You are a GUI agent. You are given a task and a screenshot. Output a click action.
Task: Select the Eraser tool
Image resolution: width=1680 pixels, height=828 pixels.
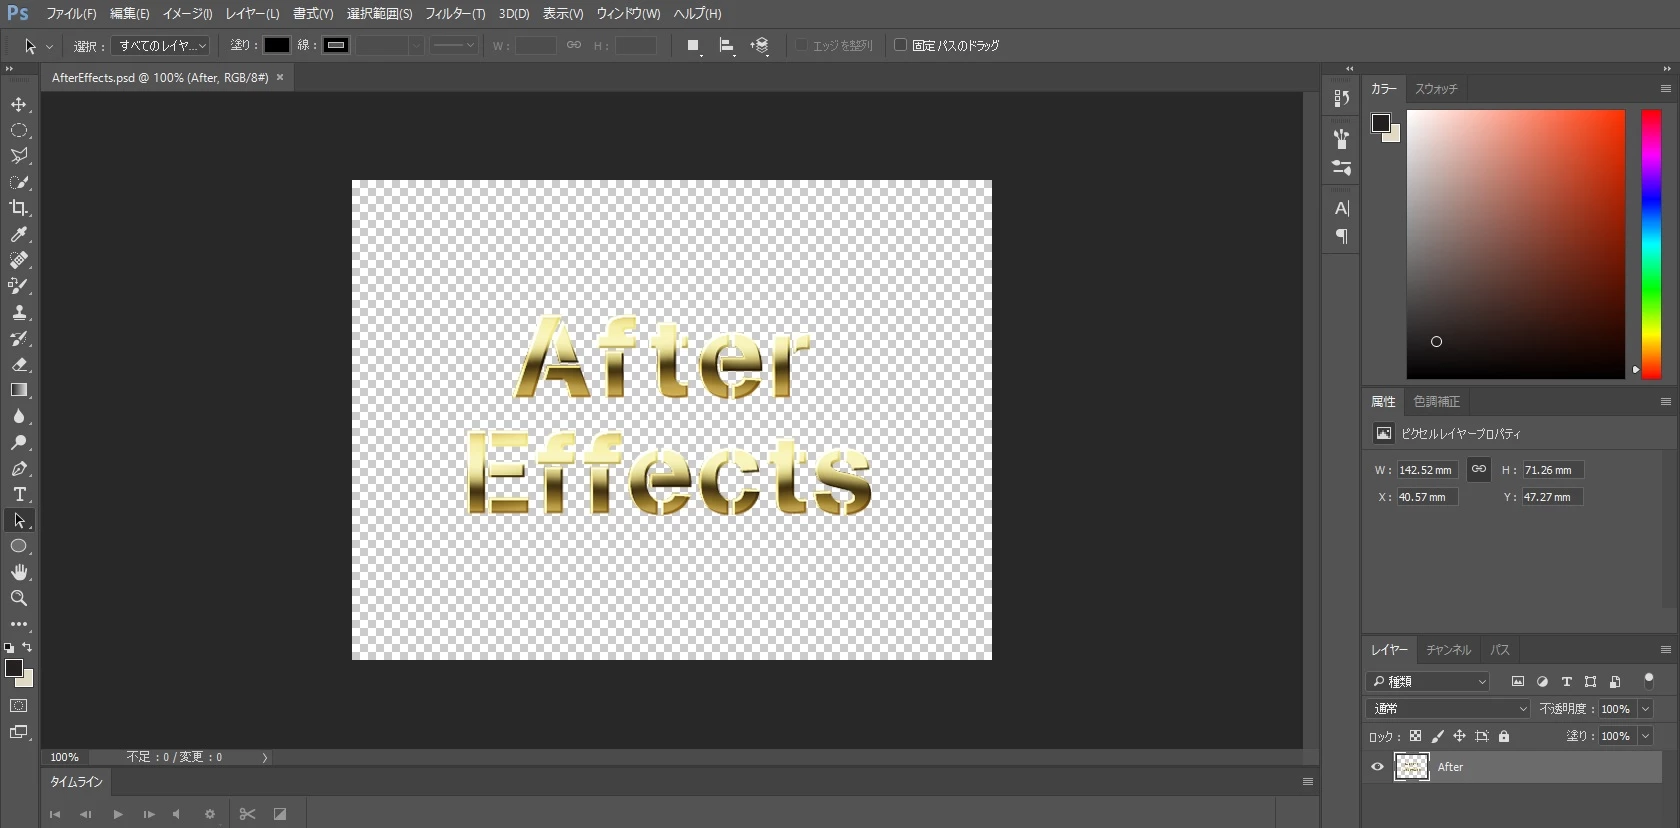(x=19, y=364)
